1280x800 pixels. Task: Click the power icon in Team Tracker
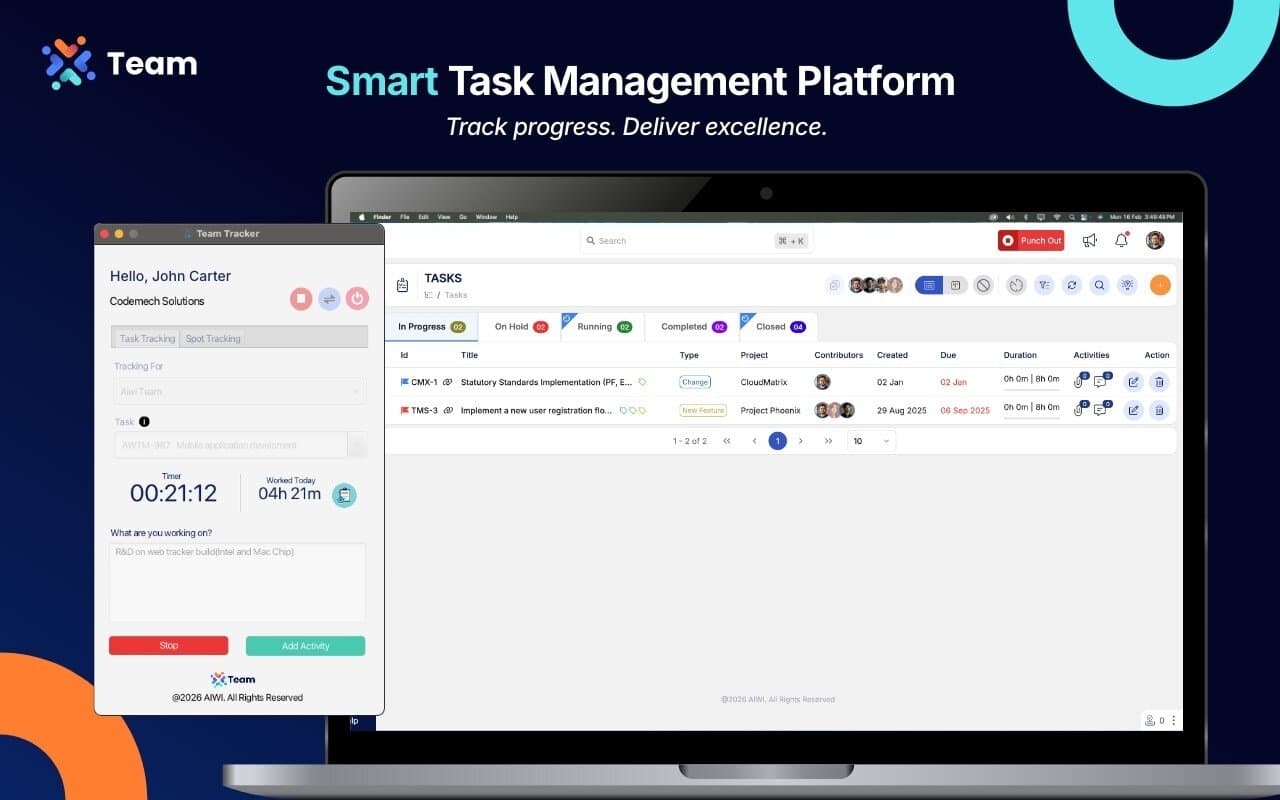[357, 298]
